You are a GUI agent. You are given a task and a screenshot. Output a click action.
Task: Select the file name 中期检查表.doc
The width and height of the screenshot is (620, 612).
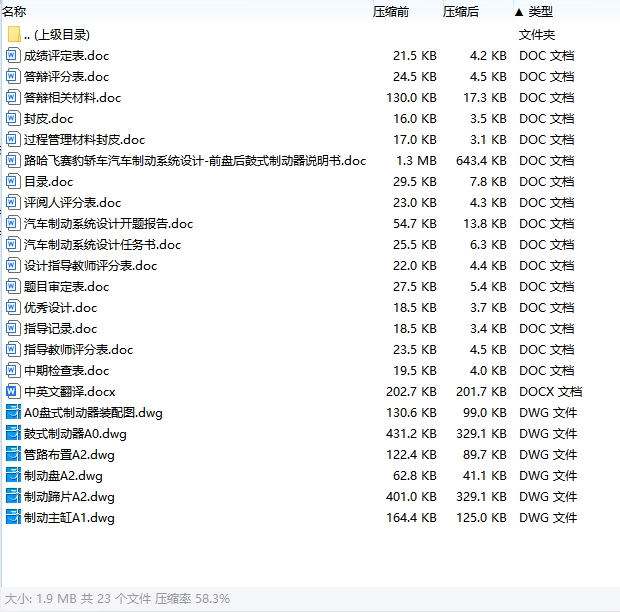click(66, 370)
